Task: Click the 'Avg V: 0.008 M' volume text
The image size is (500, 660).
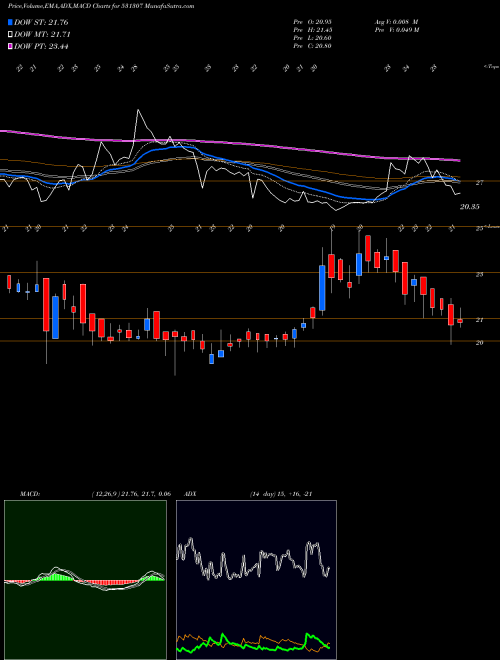Action: 396,22
